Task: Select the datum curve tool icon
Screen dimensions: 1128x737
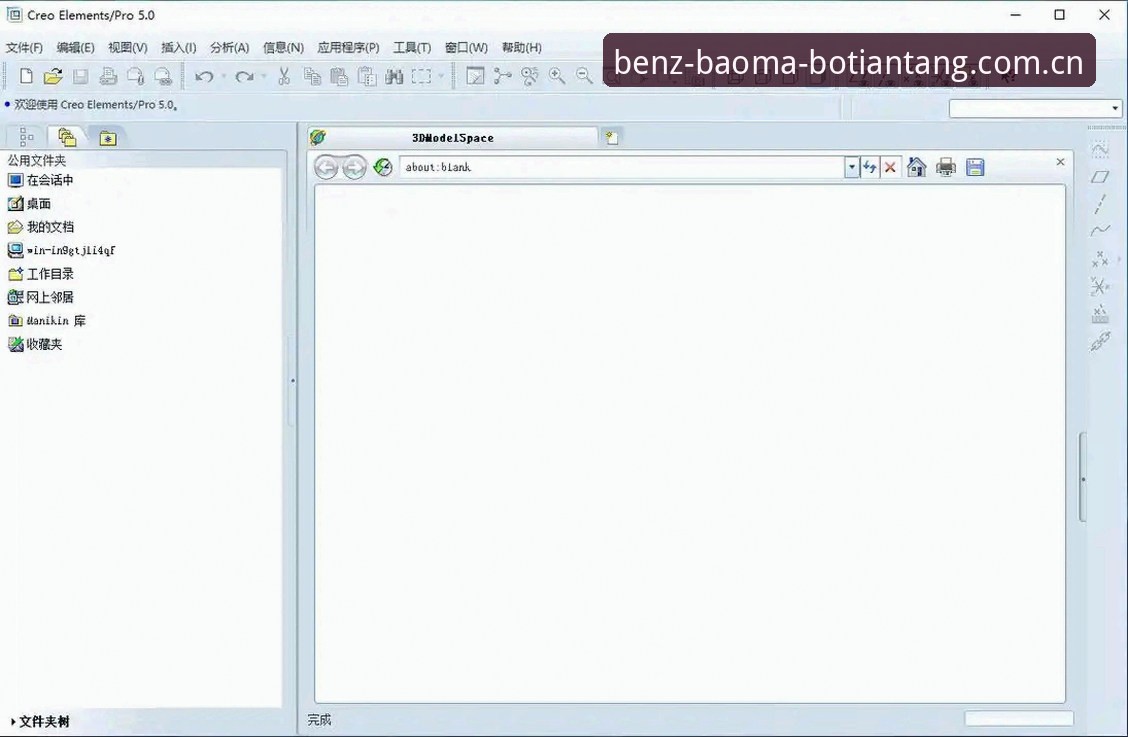Action: point(1100,230)
